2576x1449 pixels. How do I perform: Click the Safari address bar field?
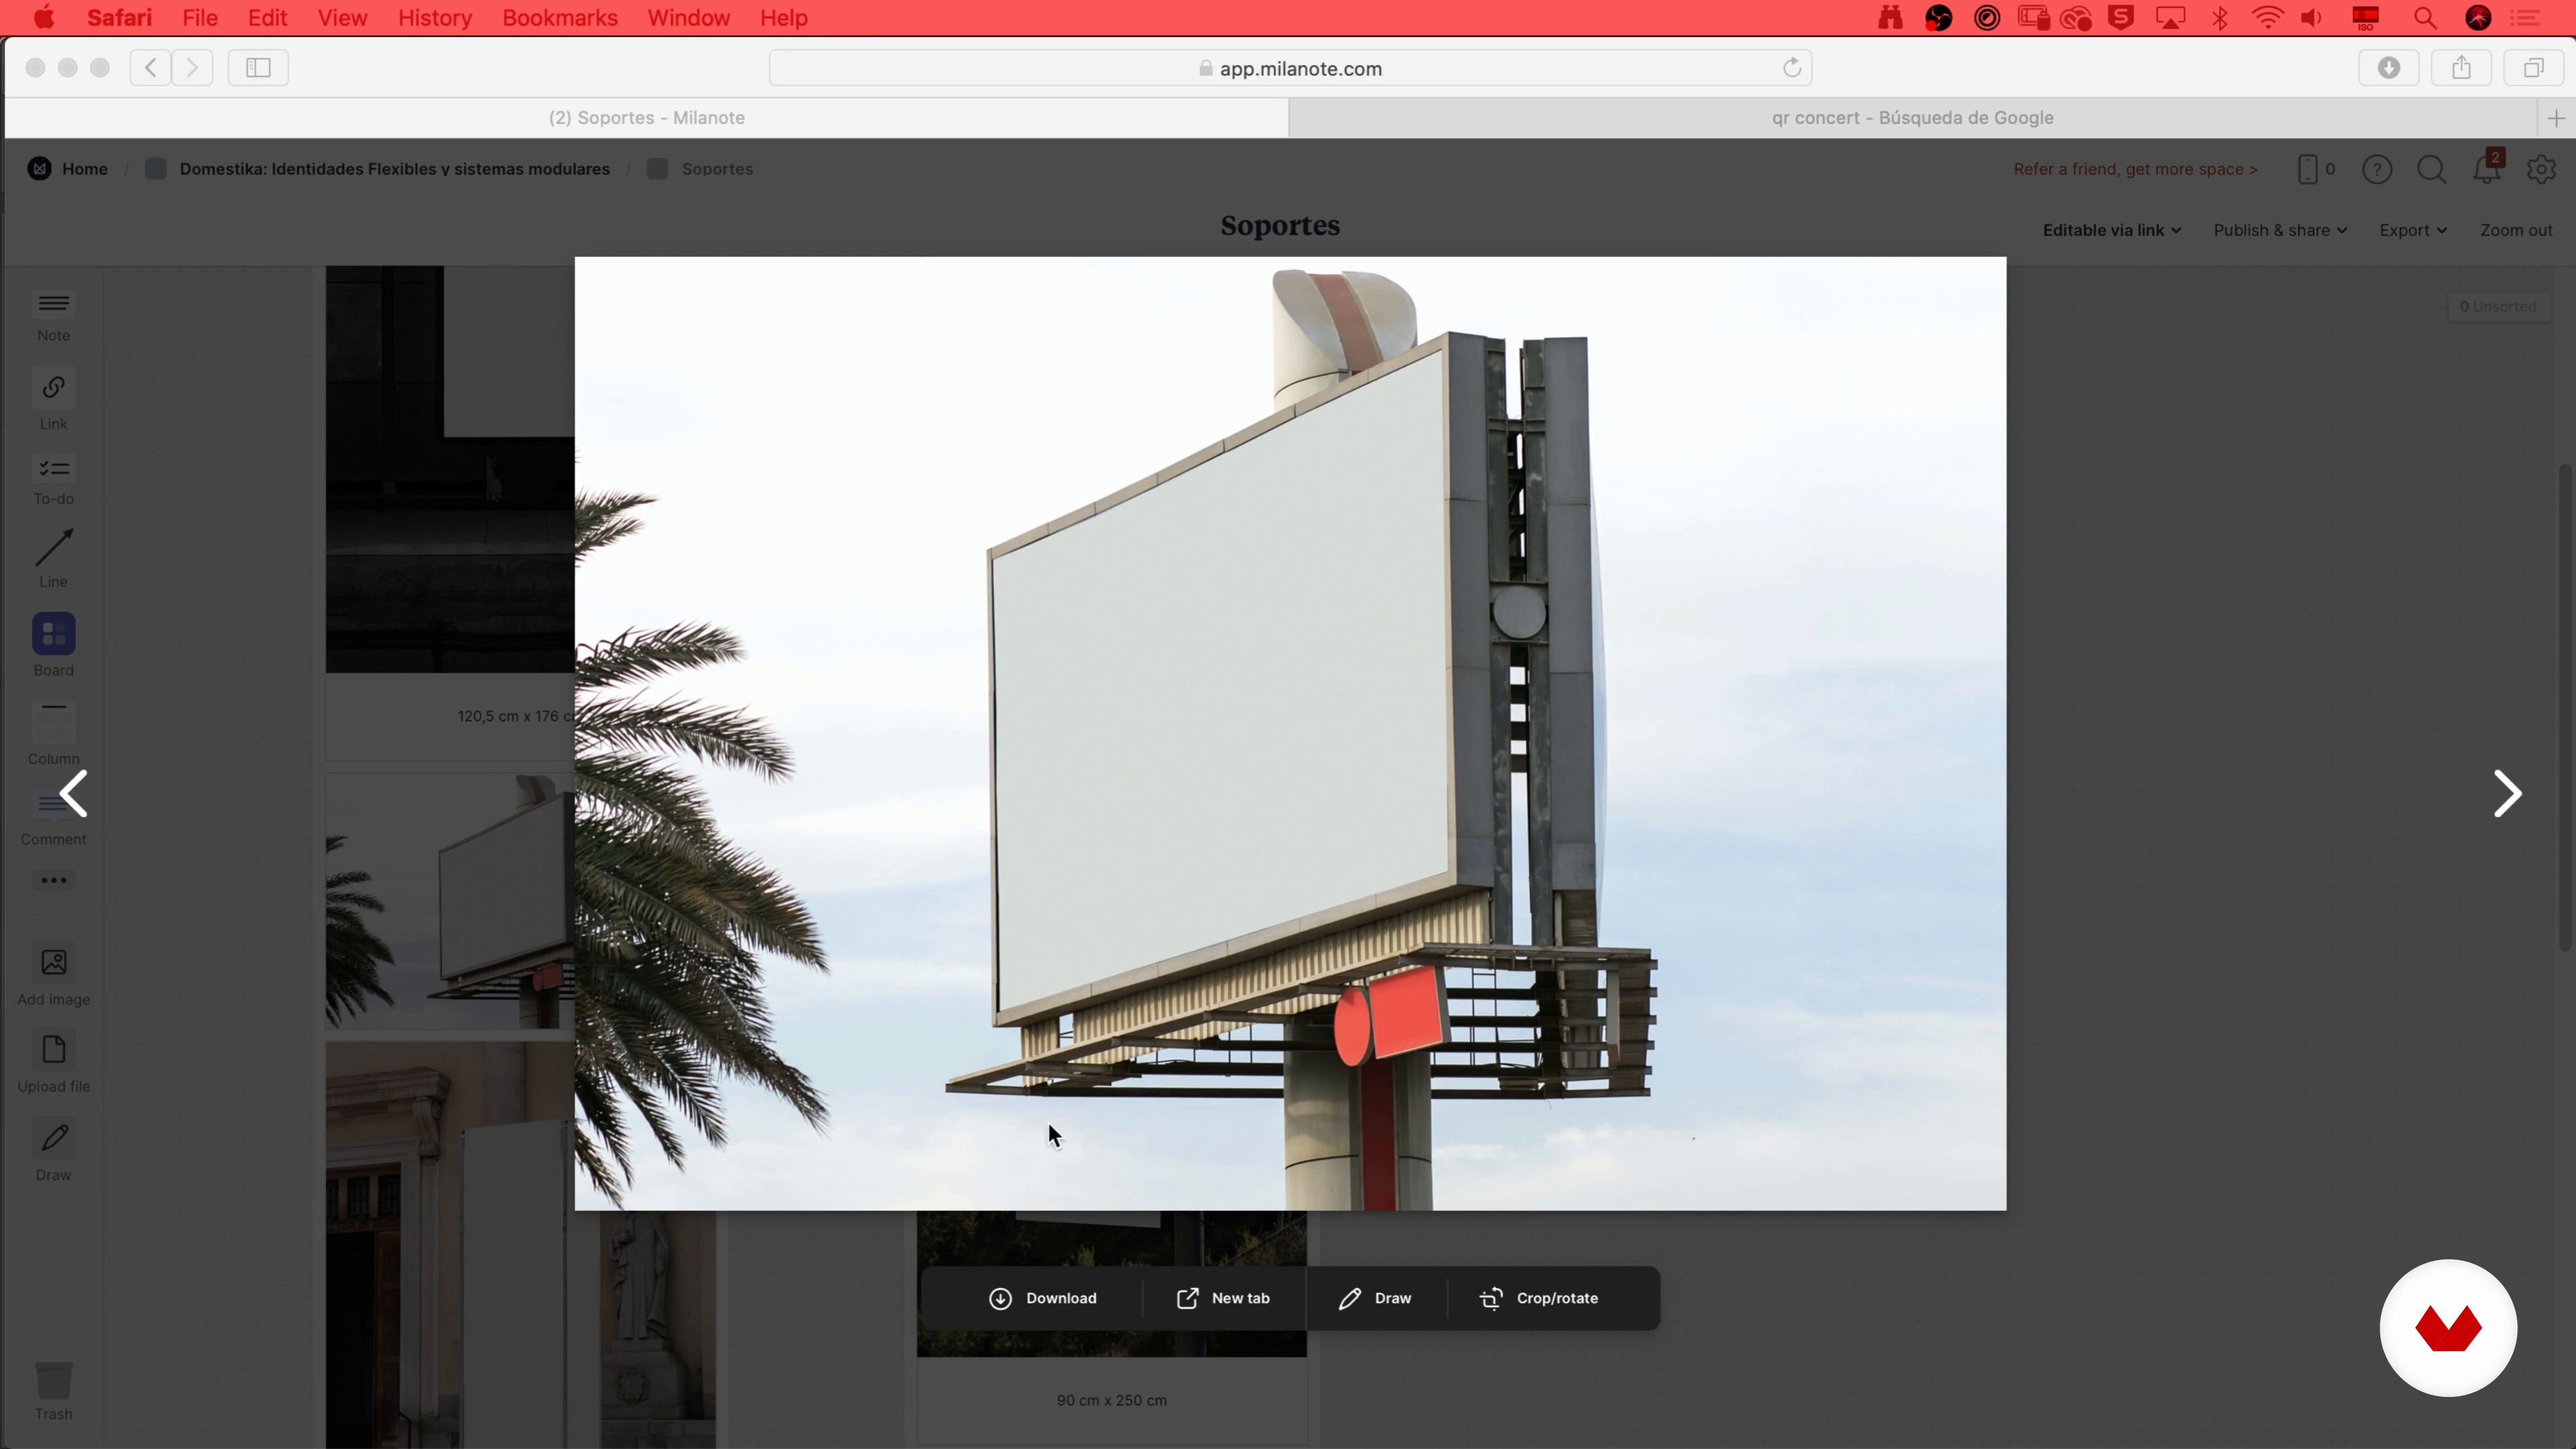(x=1290, y=68)
